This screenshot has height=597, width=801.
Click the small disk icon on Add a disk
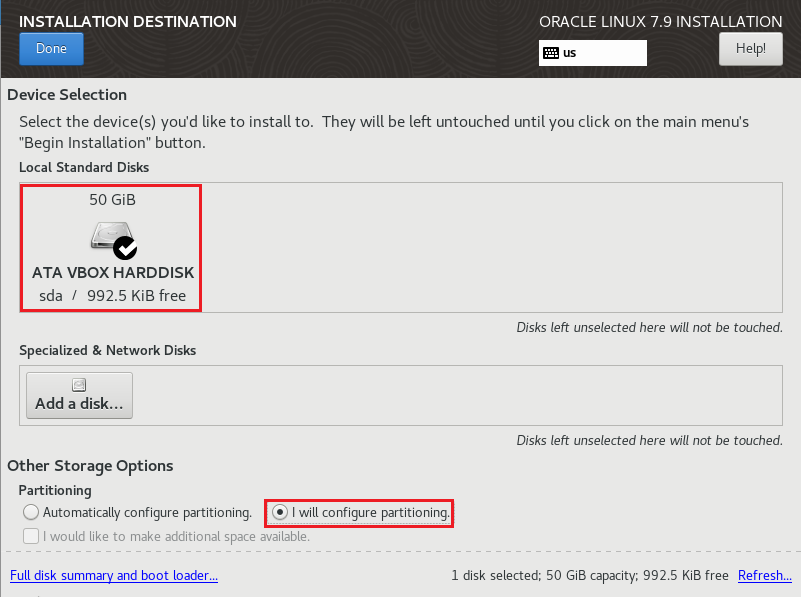79,385
